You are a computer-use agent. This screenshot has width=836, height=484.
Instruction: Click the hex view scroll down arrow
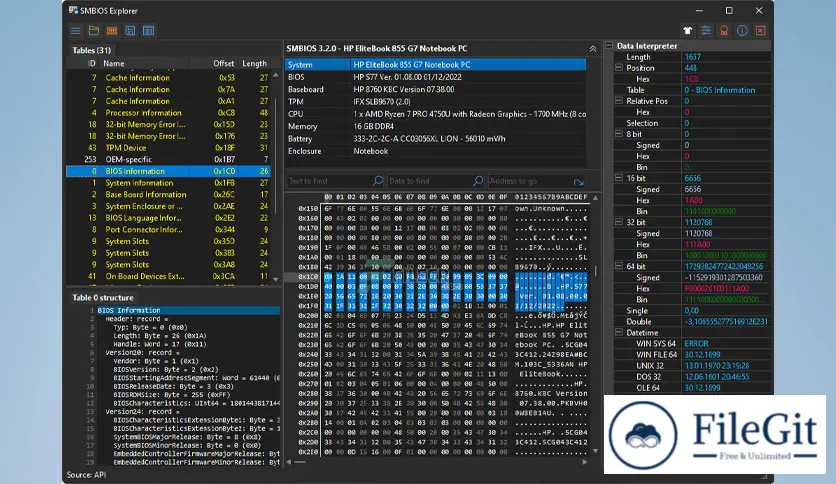(596, 451)
